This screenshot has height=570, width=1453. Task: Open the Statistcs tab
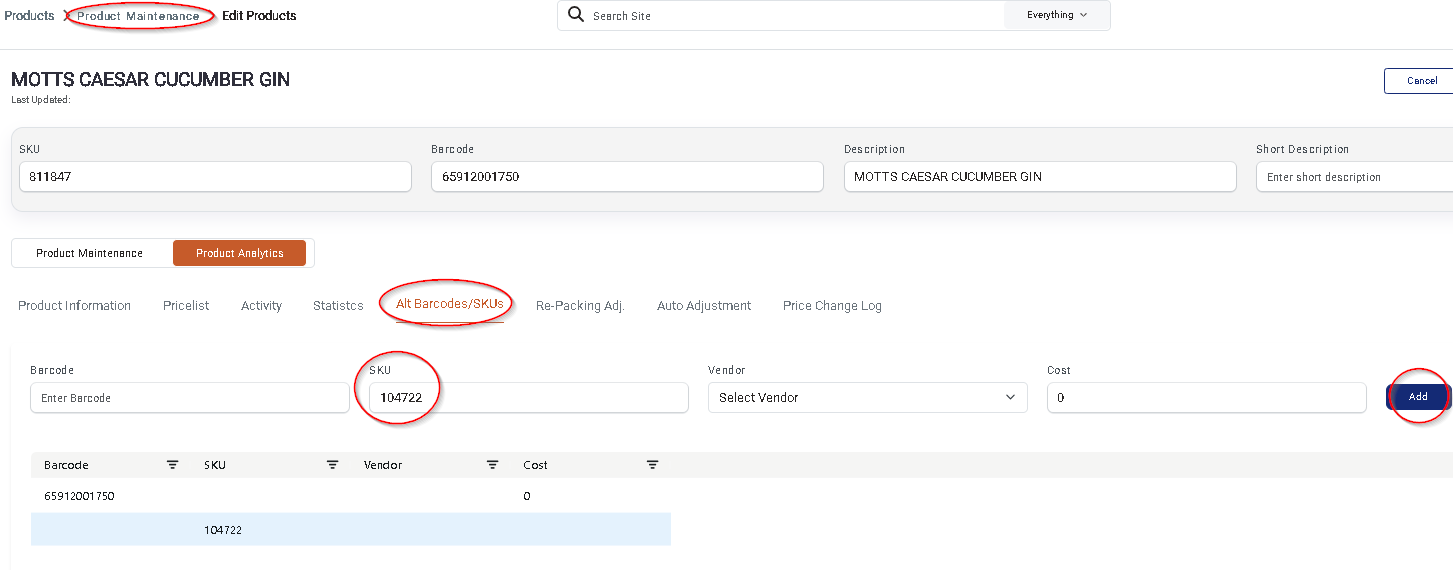(338, 306)
